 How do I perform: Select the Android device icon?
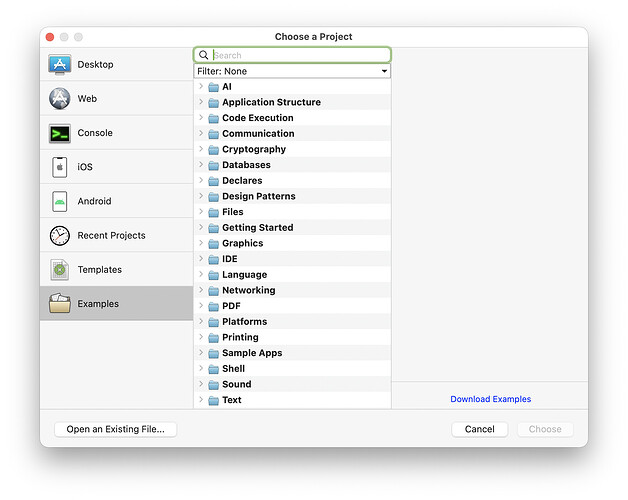(x=59, y=201)
